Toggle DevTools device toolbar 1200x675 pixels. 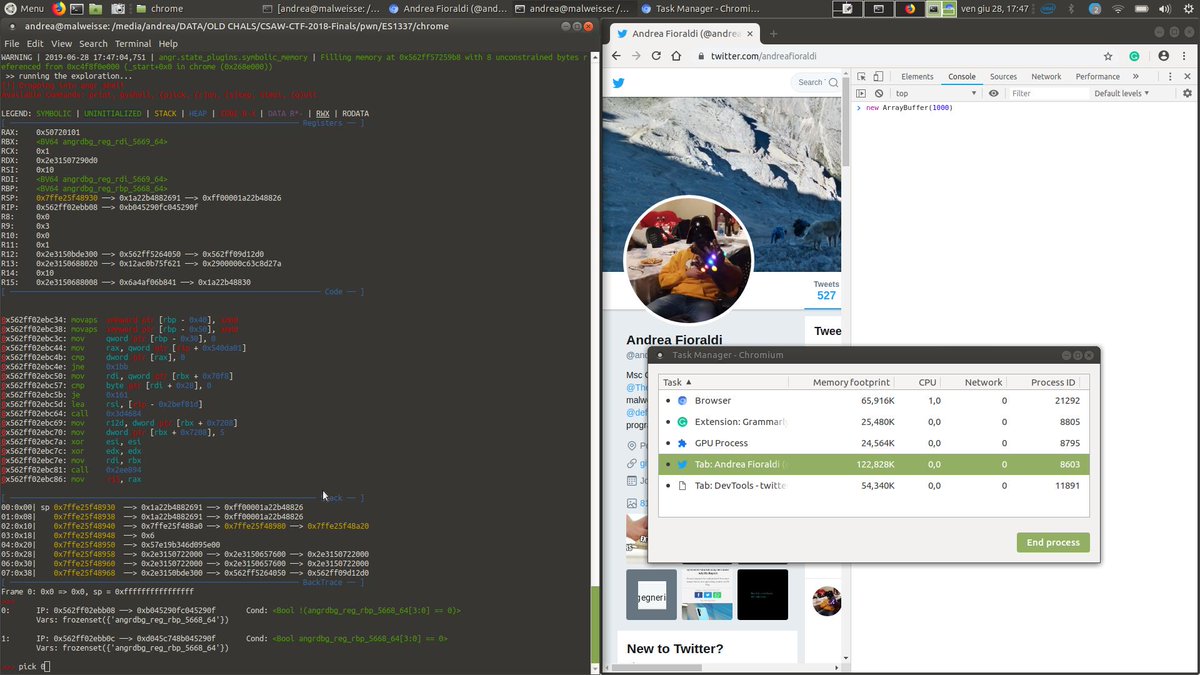pyautogui.click(x=878, y=76)
